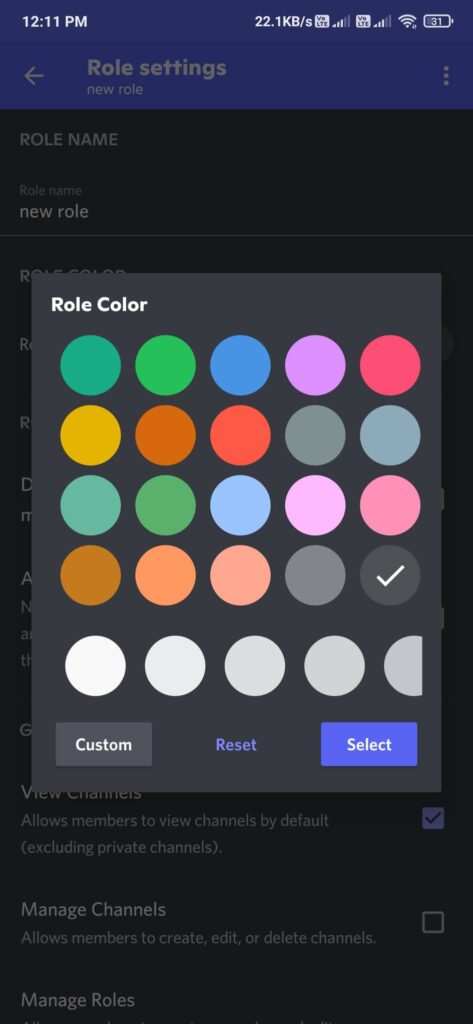Pick the light sky blue swatch
This screenshot has width=473, height=1024.
tap(240, 505)
